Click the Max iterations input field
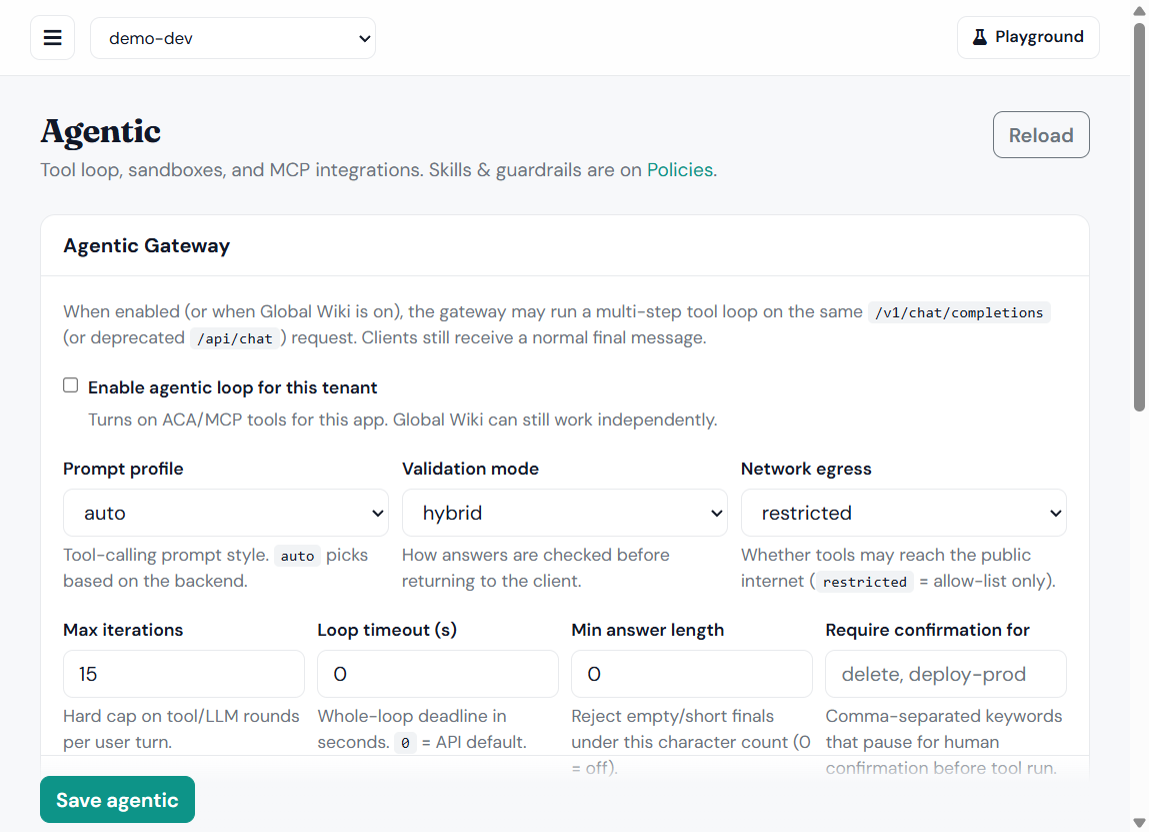Screen dimensions: 1149x832 183,674
